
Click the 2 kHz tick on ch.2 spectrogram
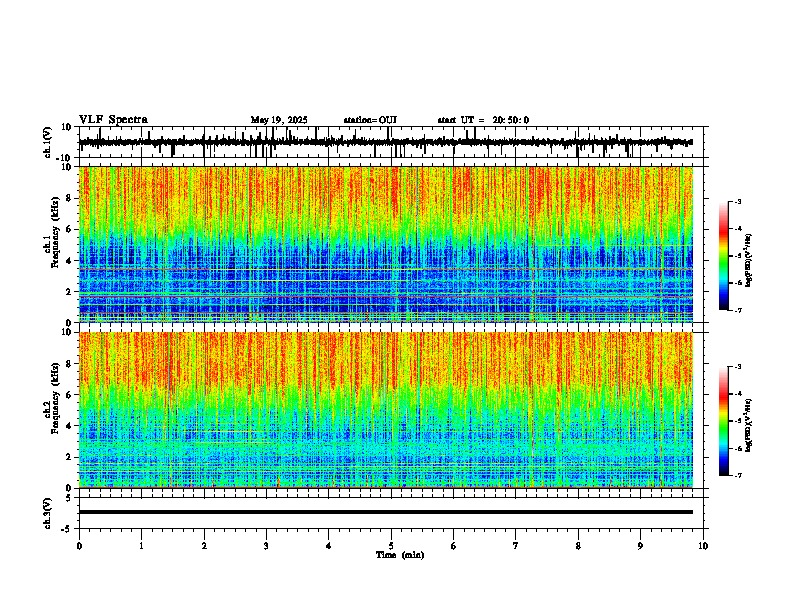coord(70,457)
